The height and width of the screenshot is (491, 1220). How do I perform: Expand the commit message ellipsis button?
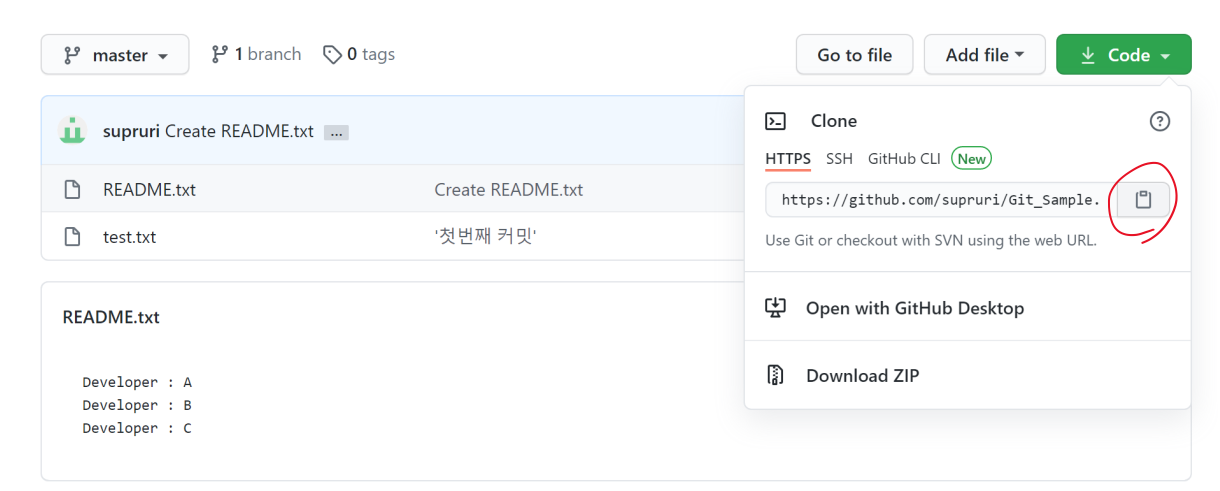pyautogui.click(x=336, y=132)
